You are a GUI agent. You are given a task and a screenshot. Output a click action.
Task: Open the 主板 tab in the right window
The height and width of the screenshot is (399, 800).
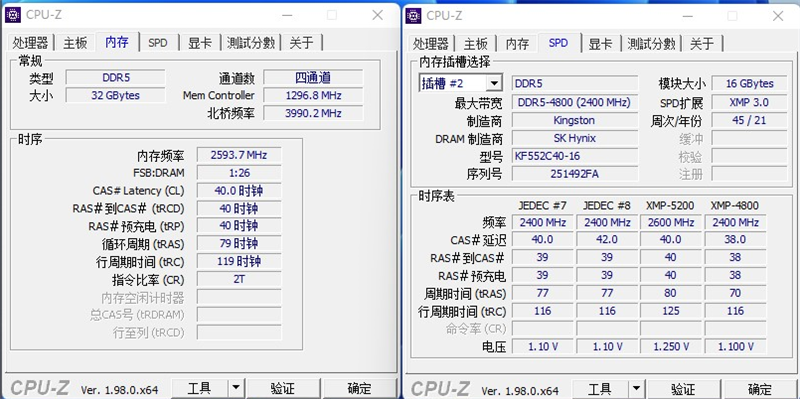[476, 43]
